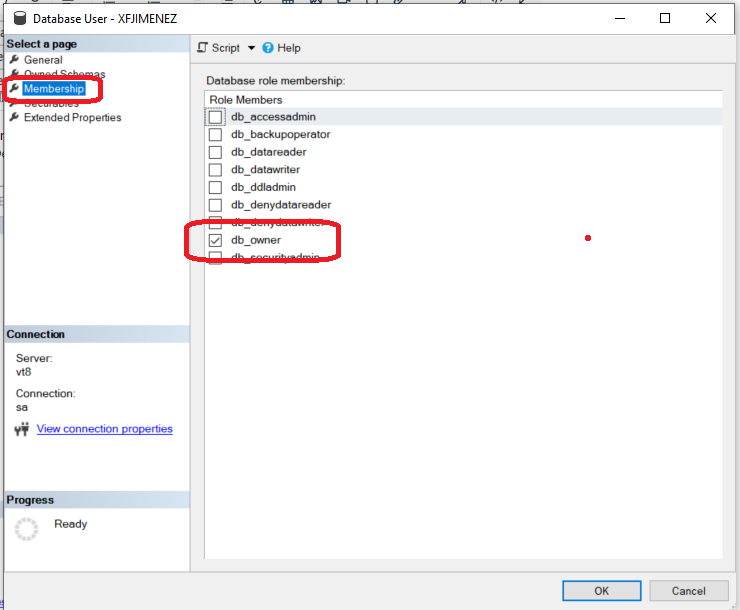Click the connection name sa
This screenshot has width=740, height=610.
click(22, 408)
